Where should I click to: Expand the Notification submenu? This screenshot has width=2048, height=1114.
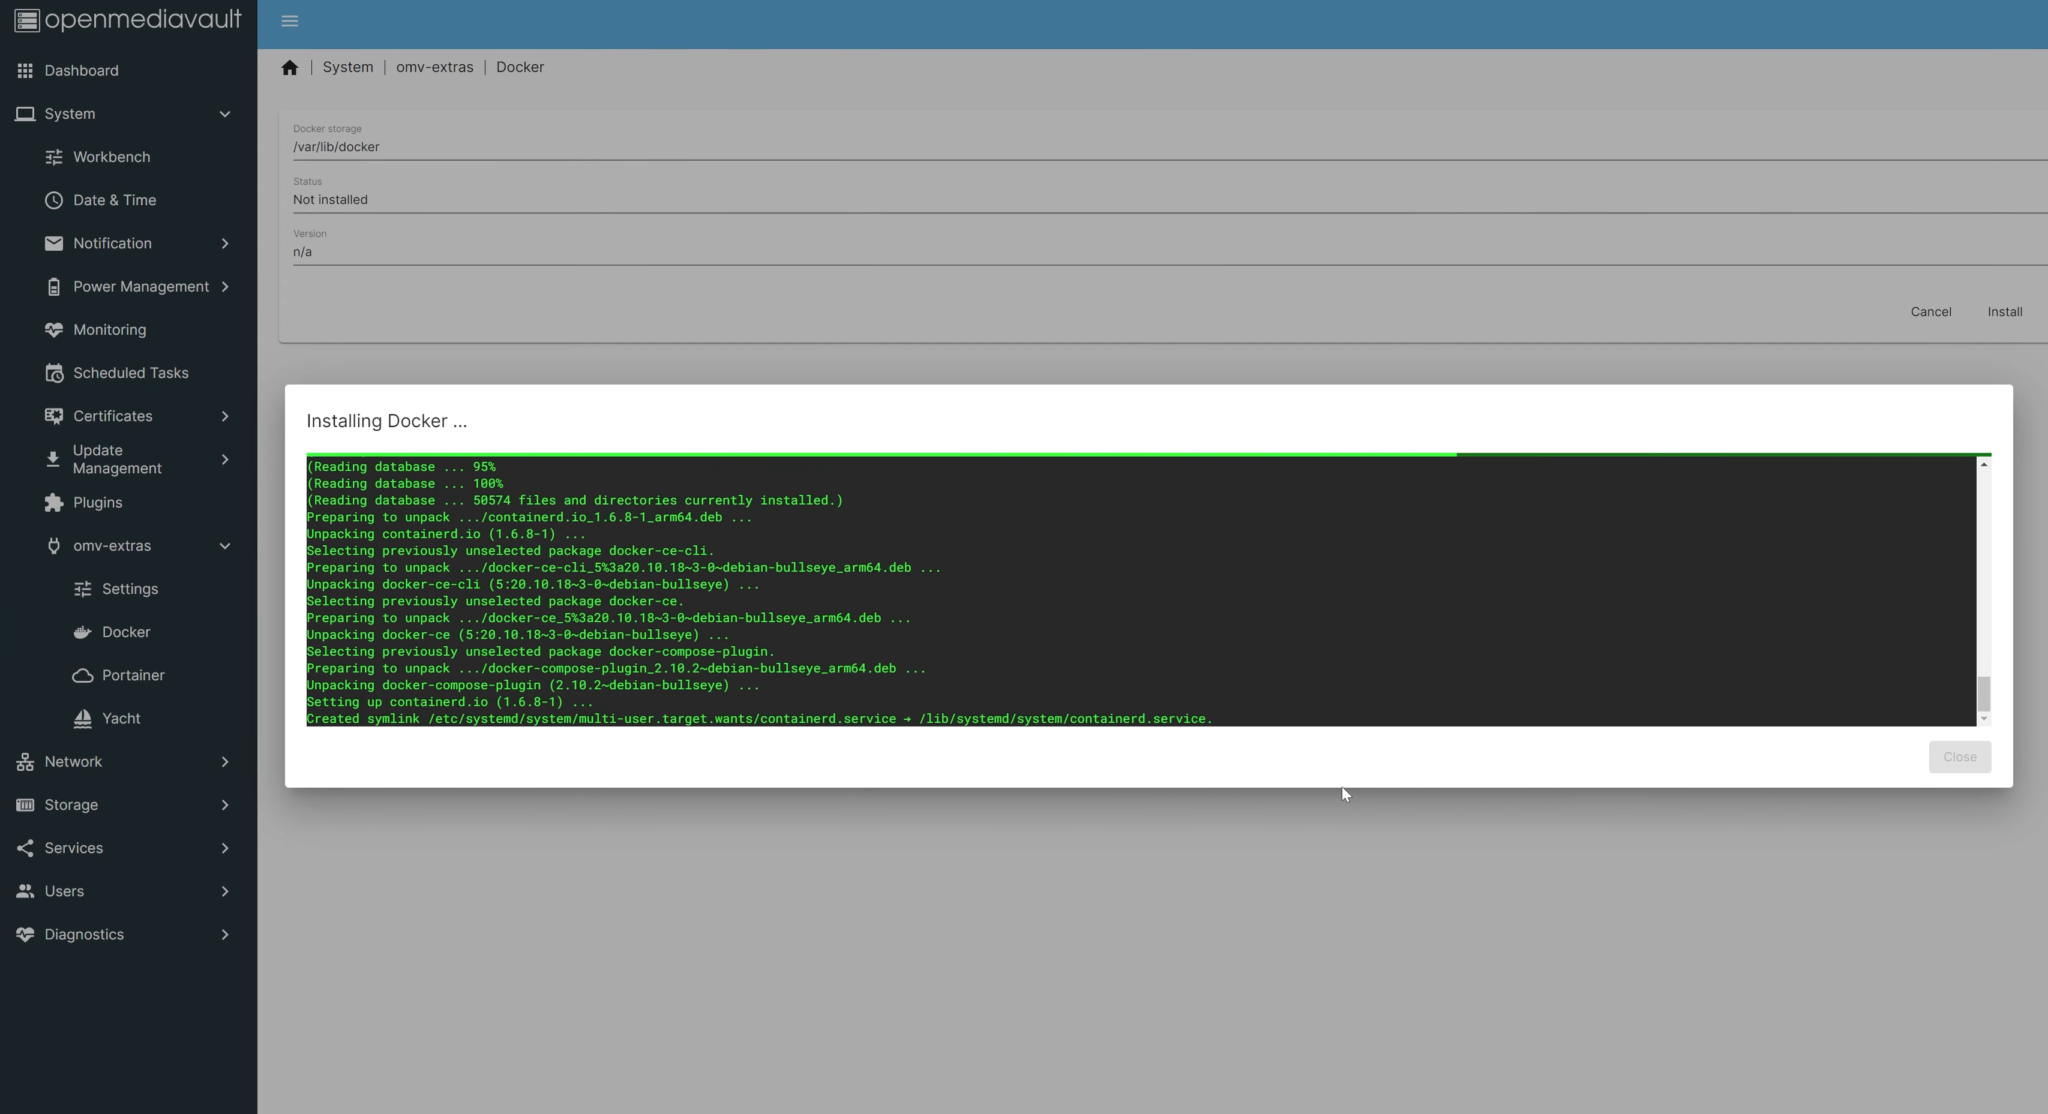point(224,243)
